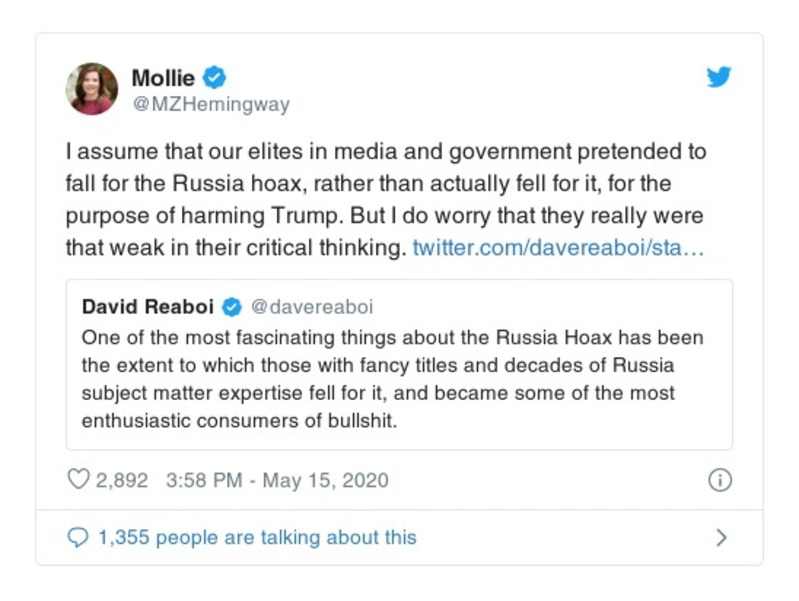Open 1,355 people are talking about this
This screenshot has height=601, width=799.
(x=257, y=538)
